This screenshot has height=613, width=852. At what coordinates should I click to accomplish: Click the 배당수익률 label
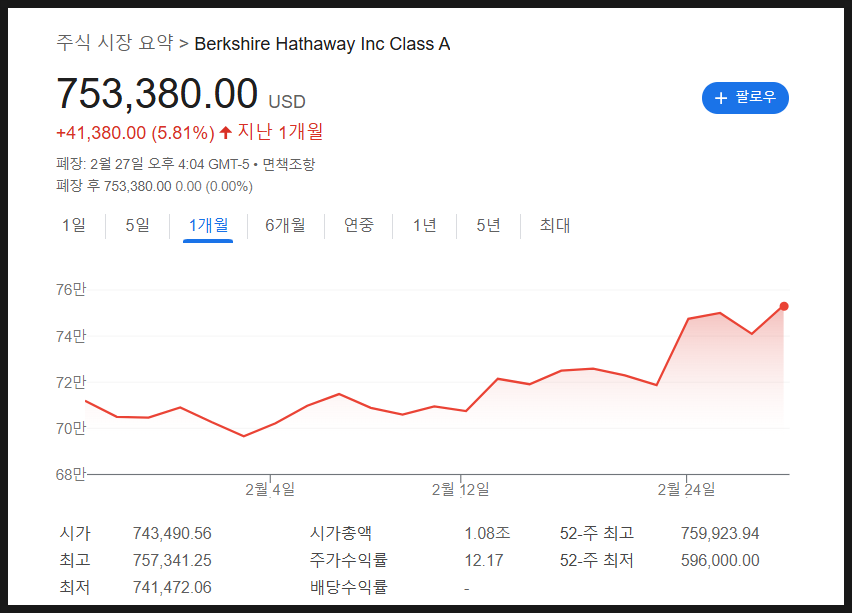[349, 587]
